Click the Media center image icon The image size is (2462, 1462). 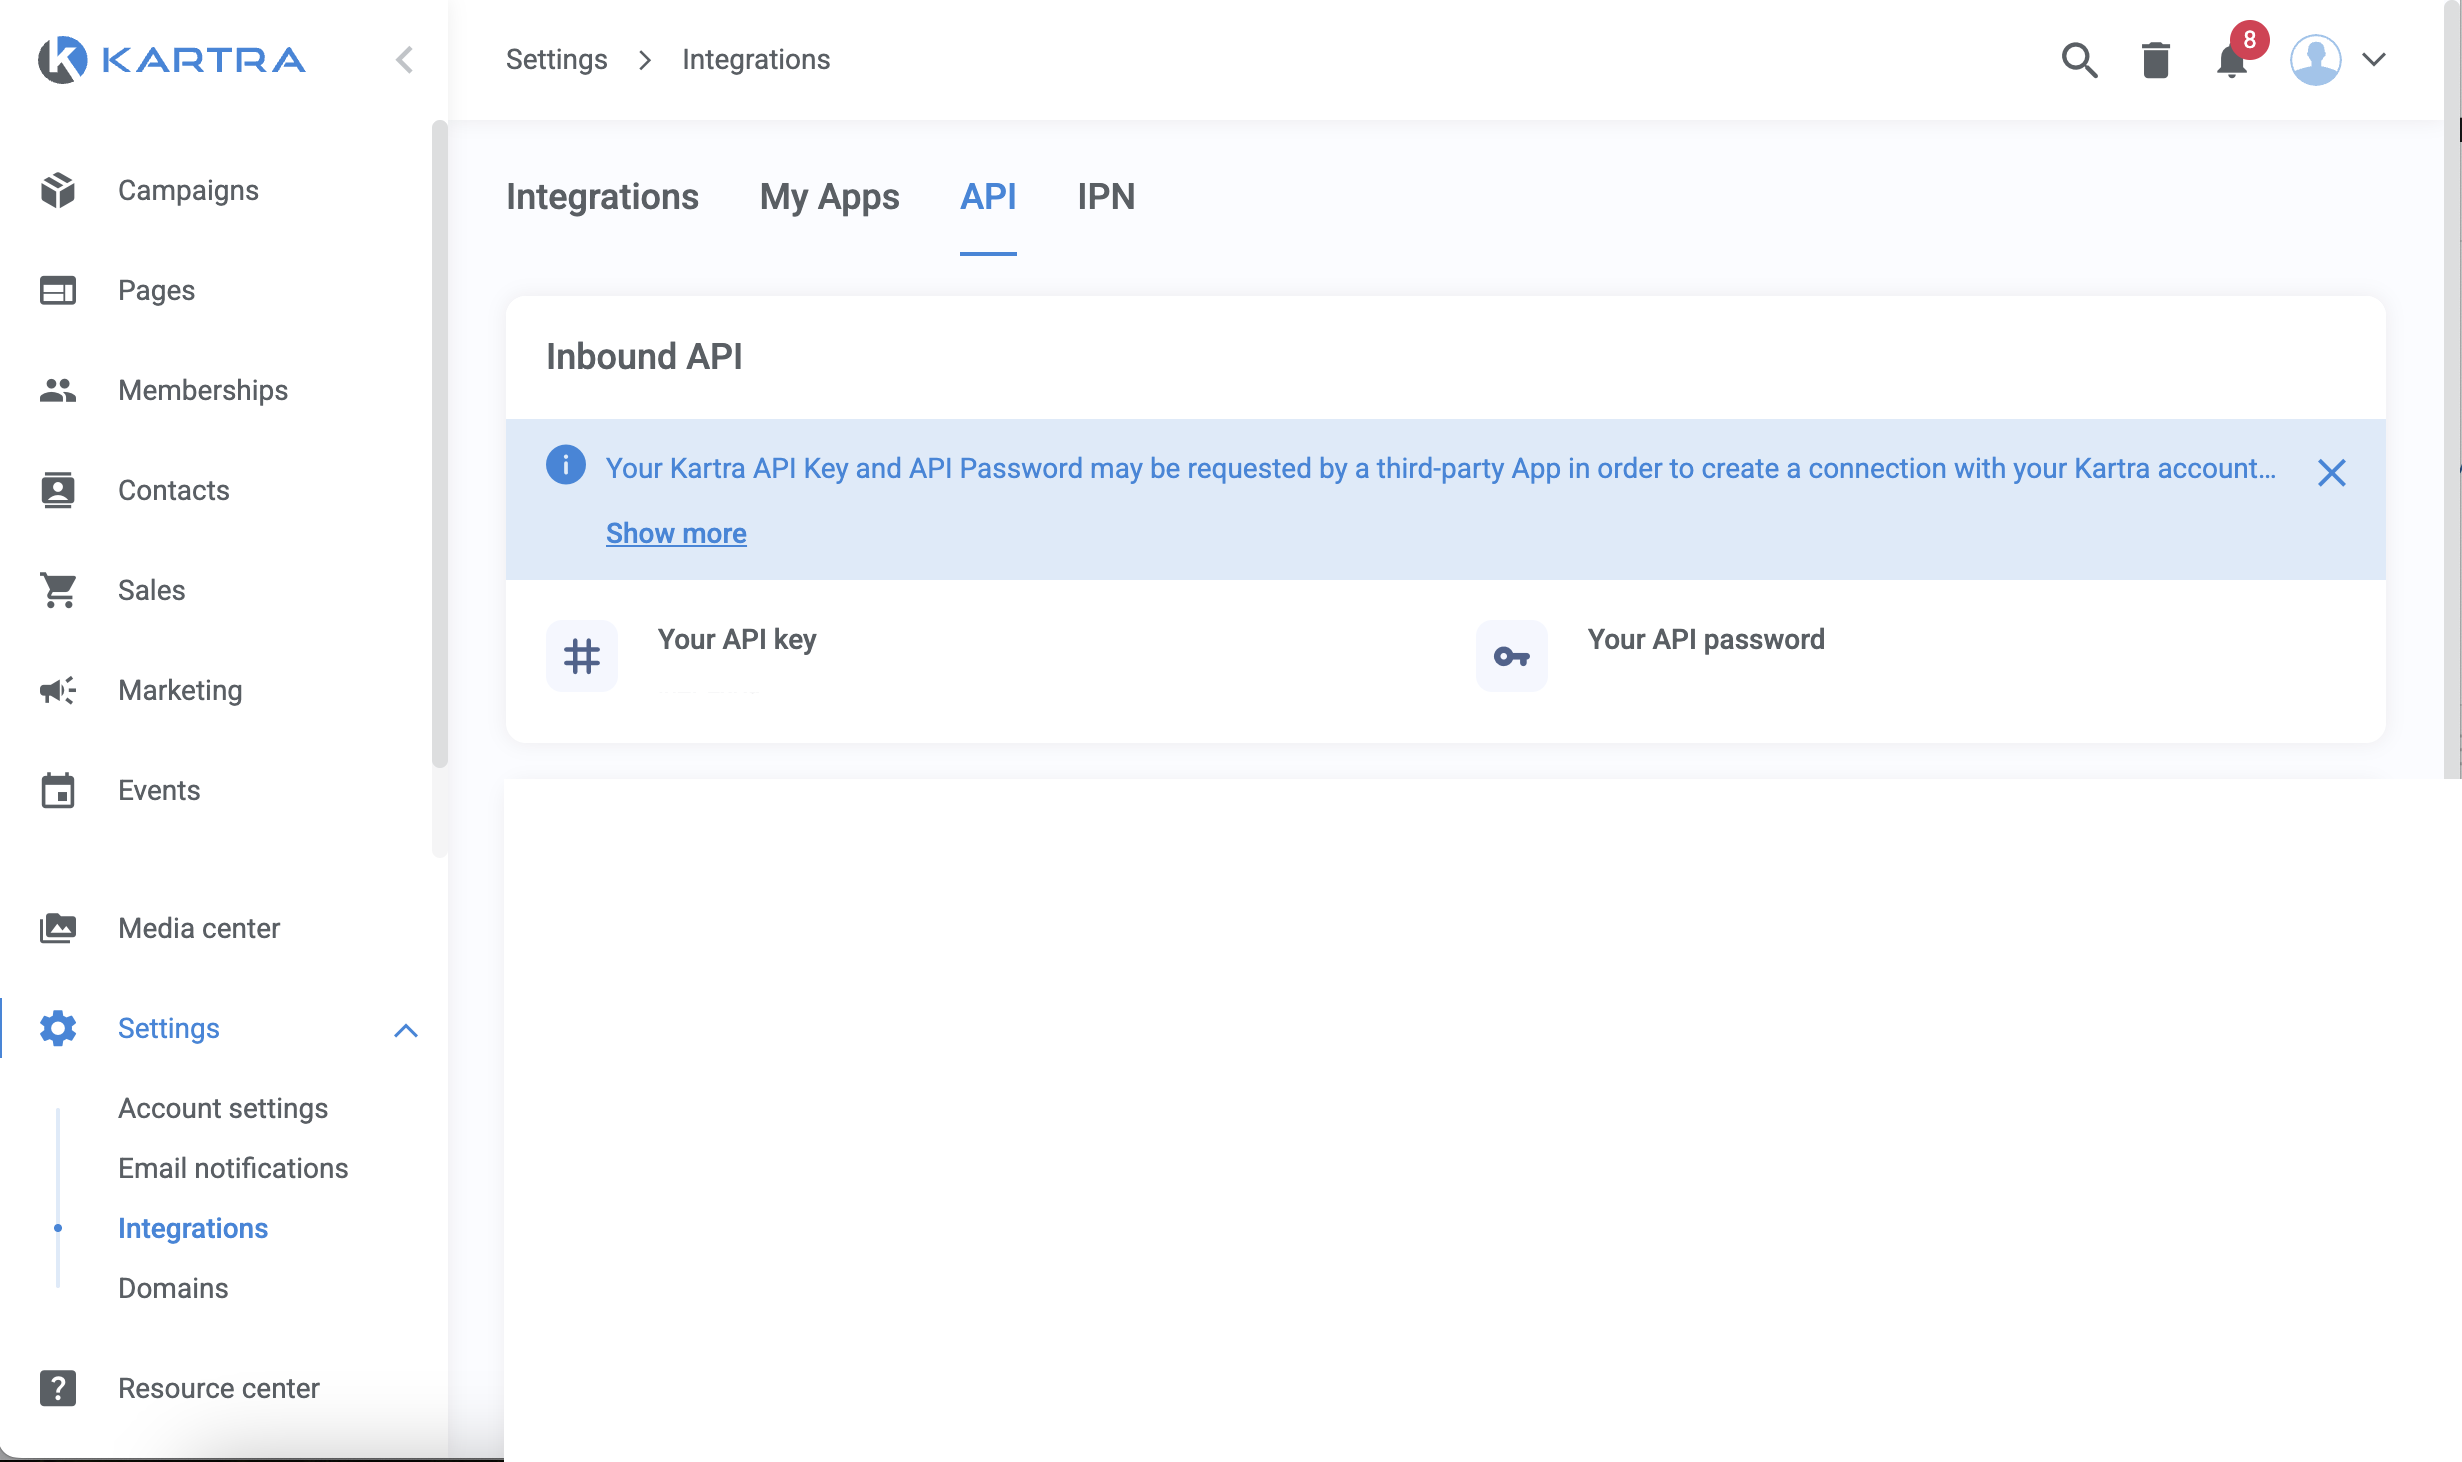coord(58,928)
